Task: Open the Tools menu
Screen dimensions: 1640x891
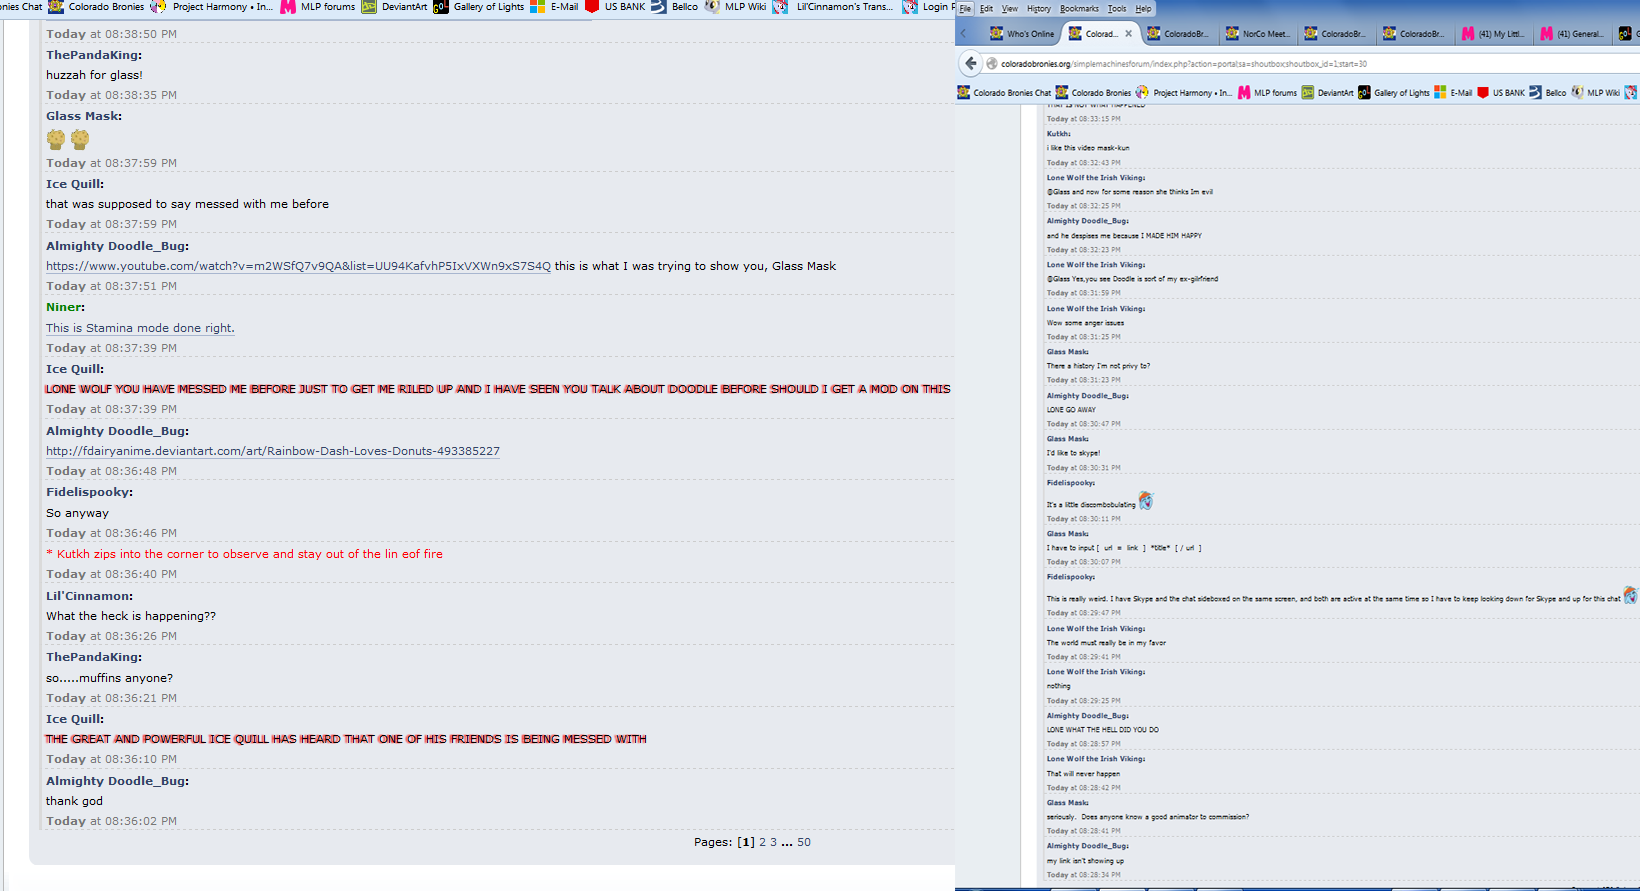Action: pos(1116,9)
